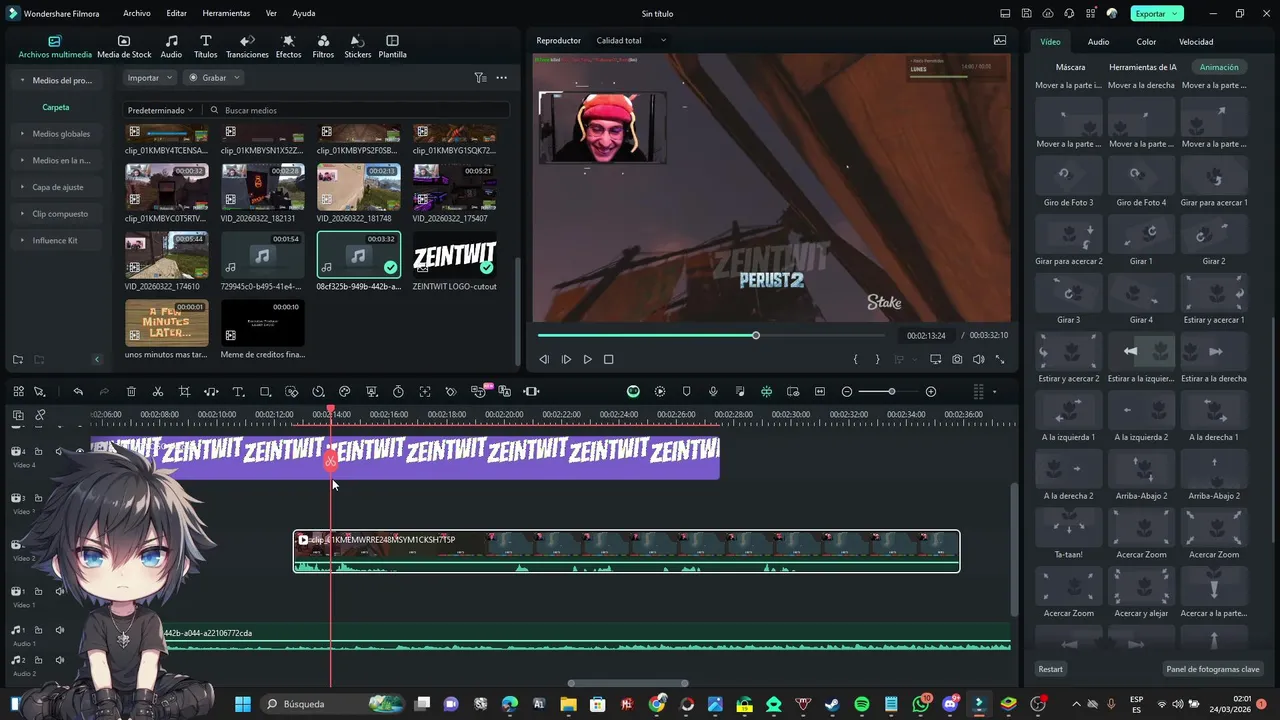Image resolution: width=1280 pixels, height=720 pixels.
Task: Take a snapshot of the preview
Action: pos(957,359)
